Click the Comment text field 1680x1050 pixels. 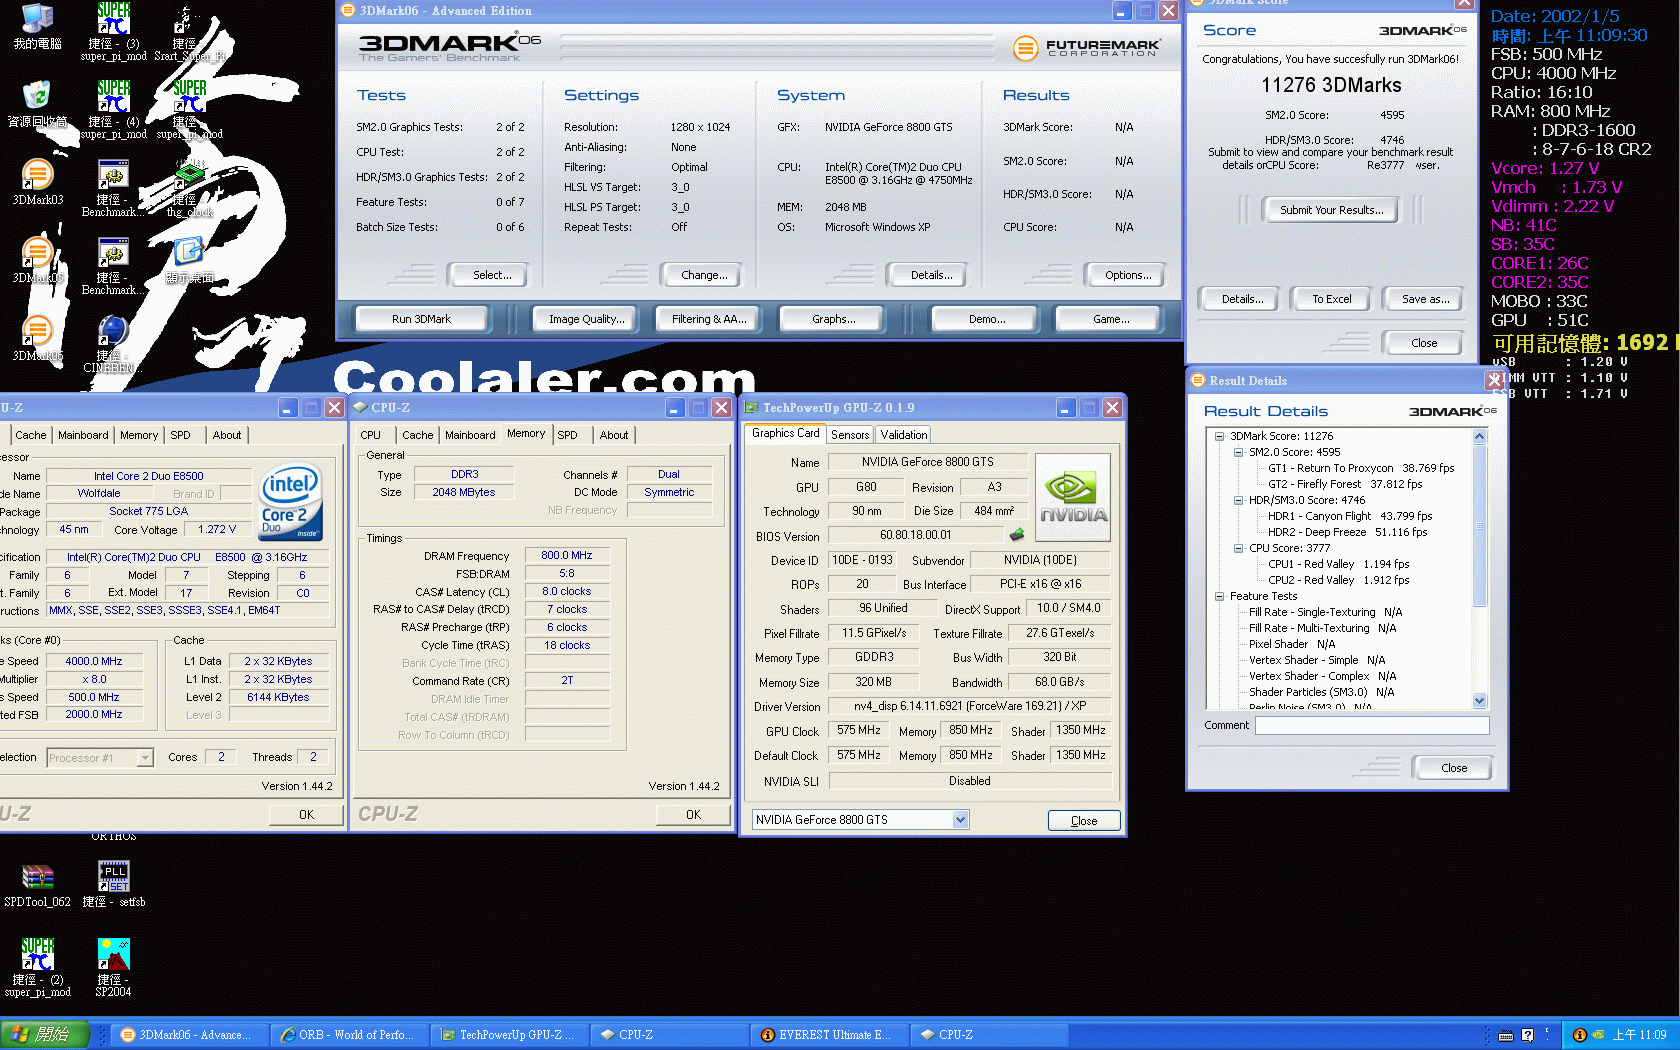pyautogui.click(x=1371, y=726)
